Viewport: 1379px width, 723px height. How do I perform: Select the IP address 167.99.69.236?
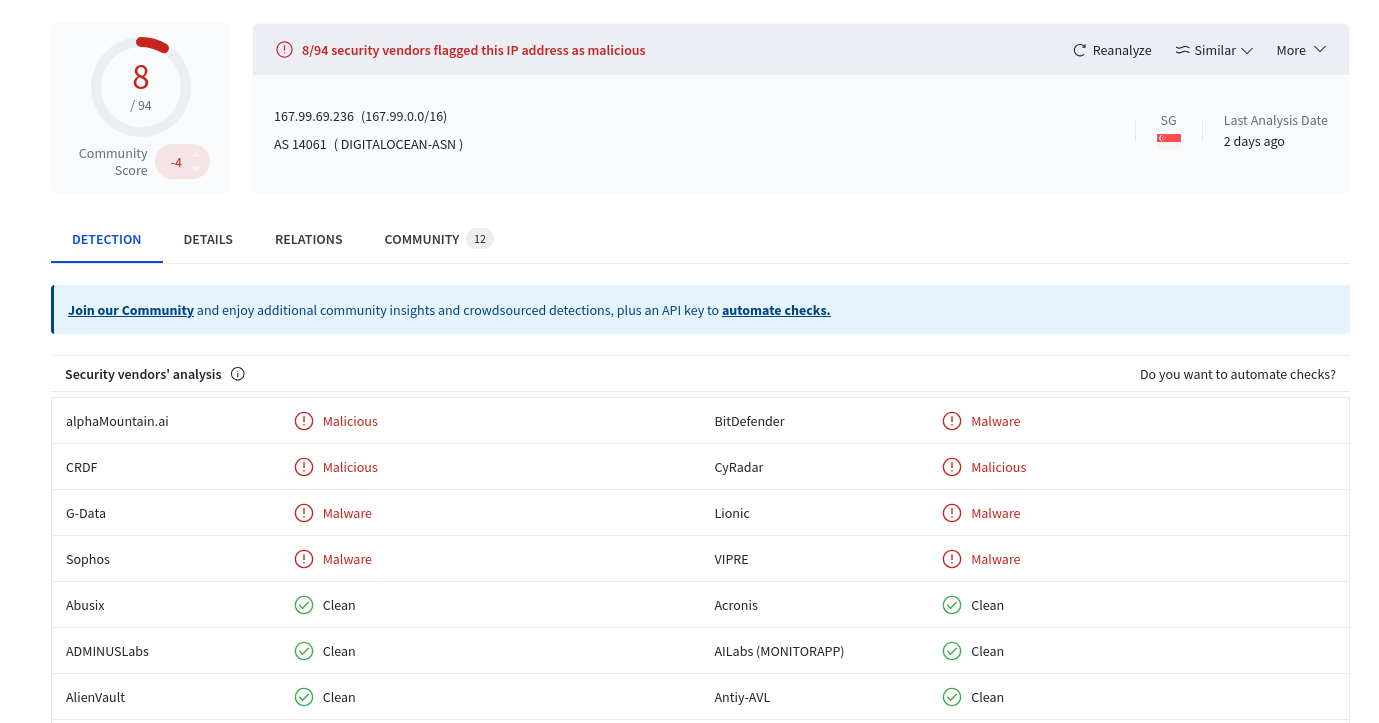[314, 116]
